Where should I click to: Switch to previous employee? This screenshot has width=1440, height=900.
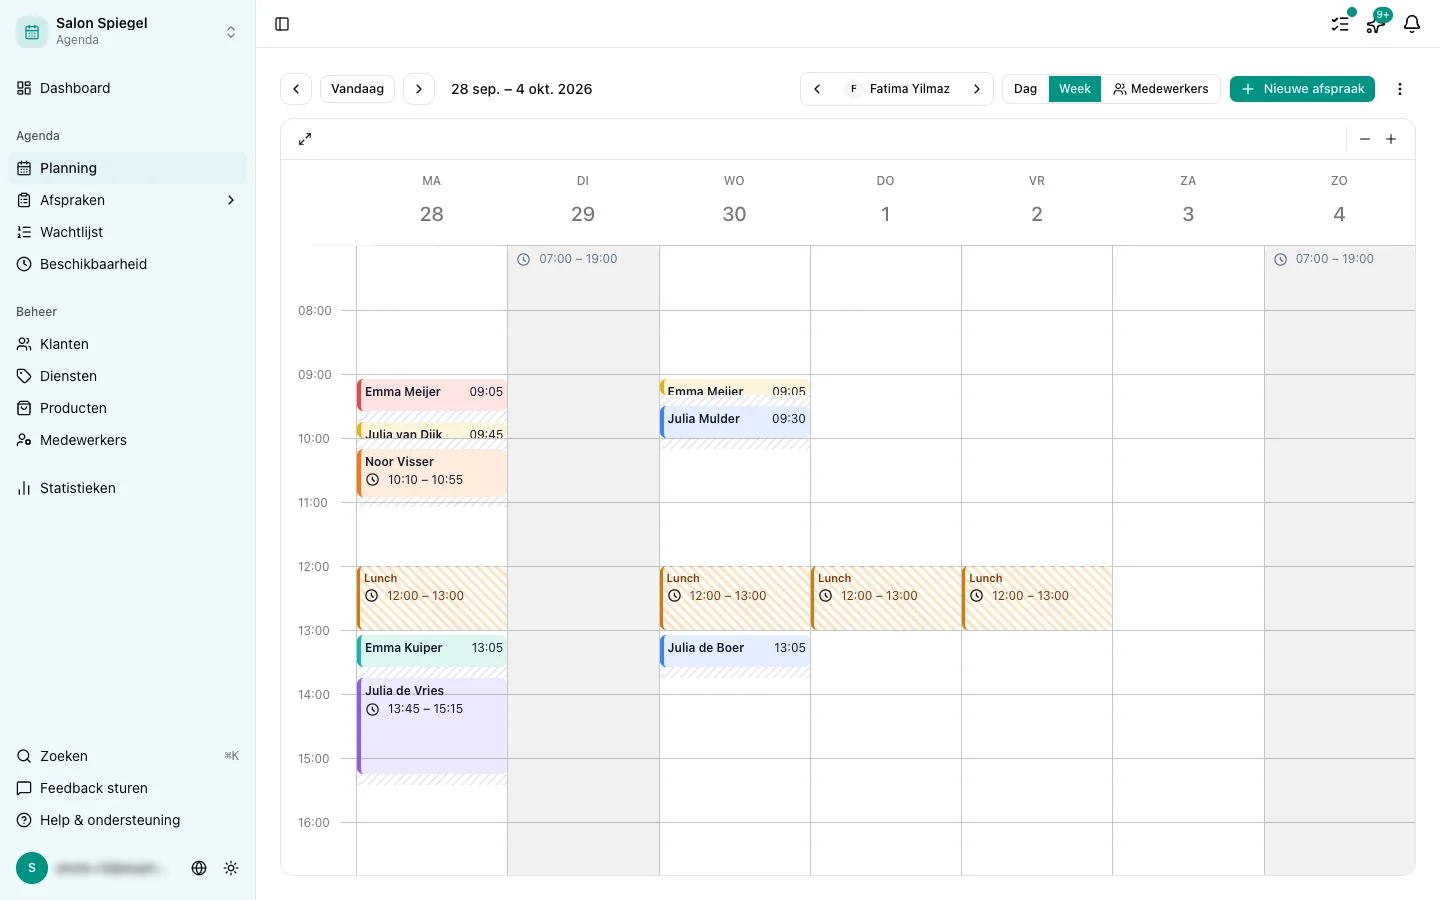pyautogui.click(x=817, y=89)
